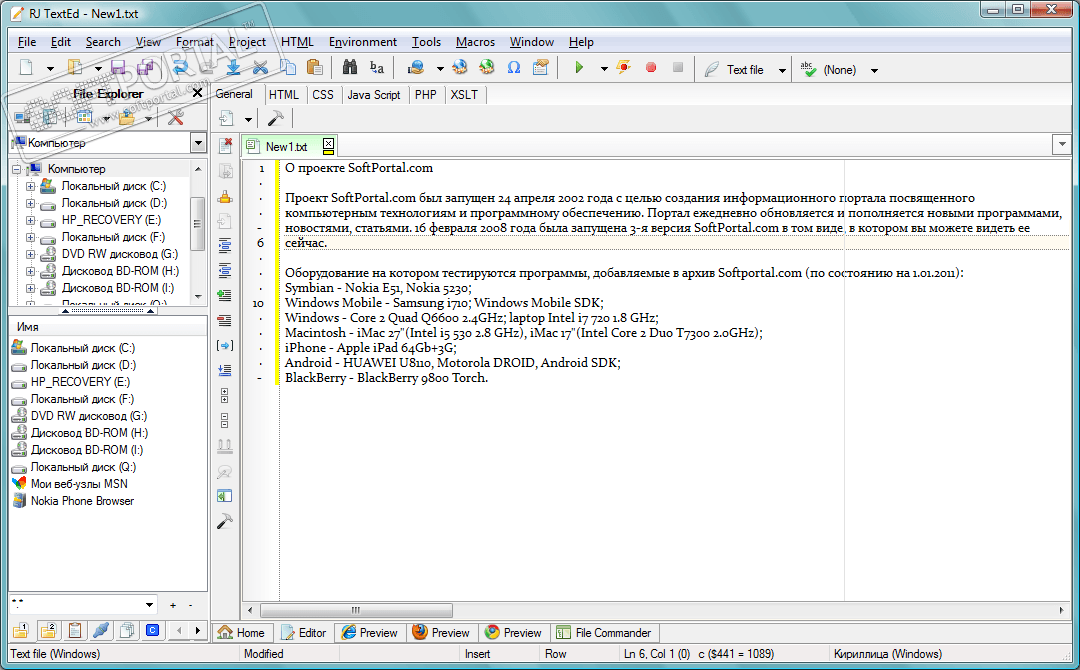Image resolution: width=1080 pixels, height=670 pixels.
Task: Select Дисковод BD-ROM (H:) in file list
Action: tap(90, 432)
